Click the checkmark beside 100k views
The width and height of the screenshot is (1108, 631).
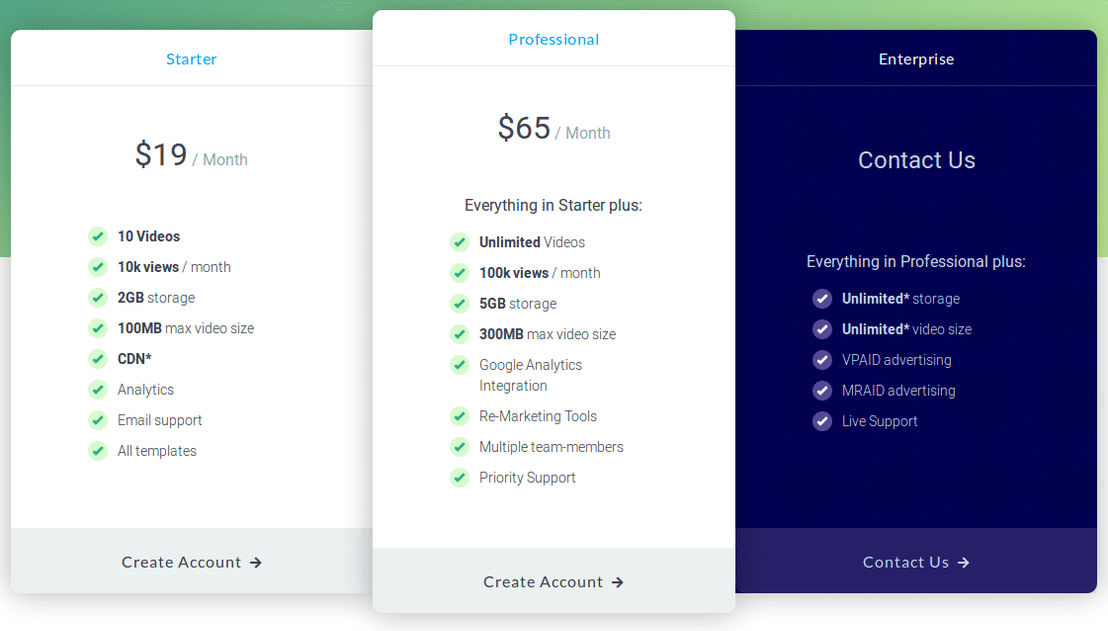[459, 273]
